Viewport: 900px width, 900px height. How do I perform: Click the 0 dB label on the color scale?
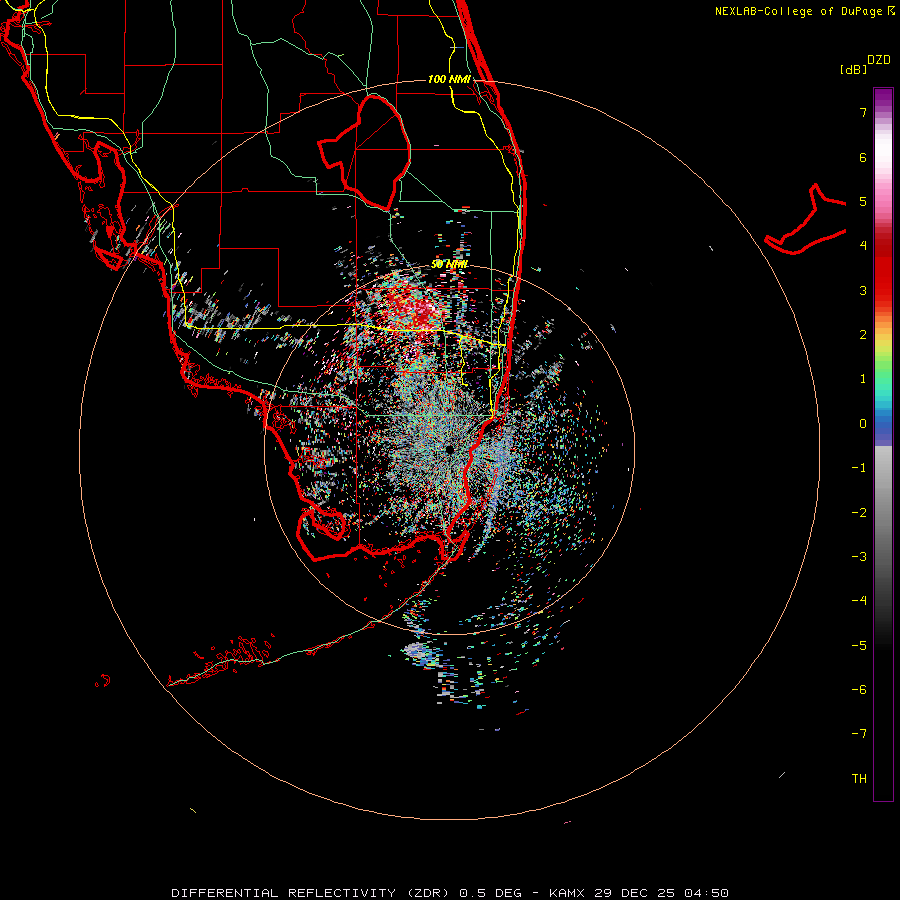(863, 424)
